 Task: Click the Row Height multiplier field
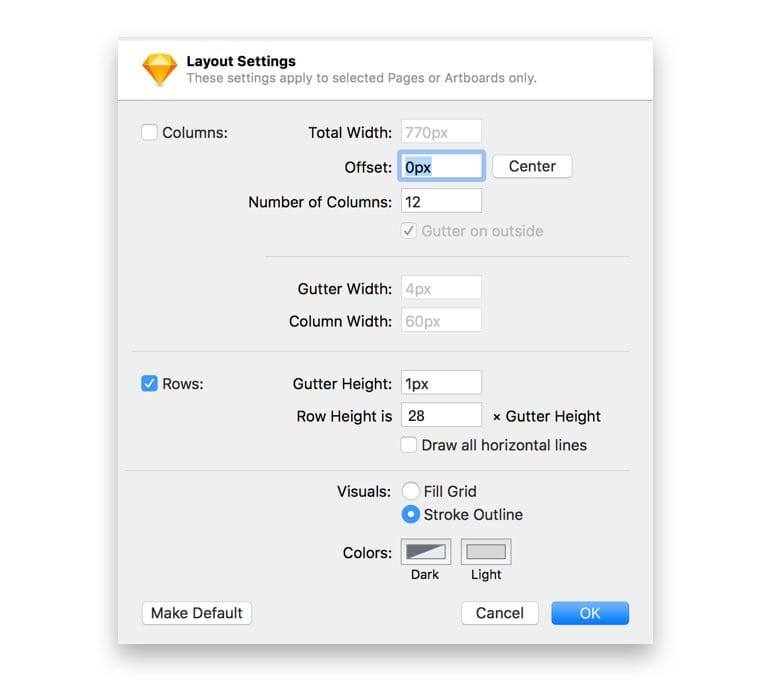(x=441, y=415)
